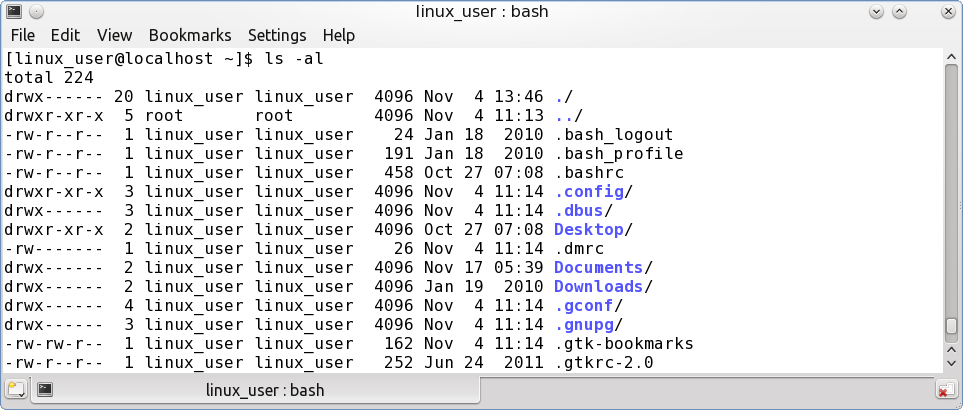
Task: Click the terminal icon on the bash tab
Action: tap(45, 389)
